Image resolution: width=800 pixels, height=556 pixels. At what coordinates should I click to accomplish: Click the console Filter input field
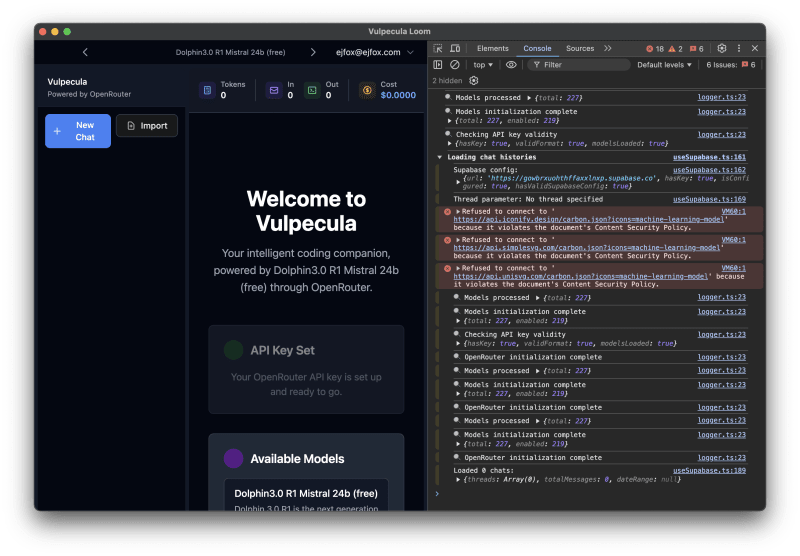pyautogui.click(x=579, y=65)
